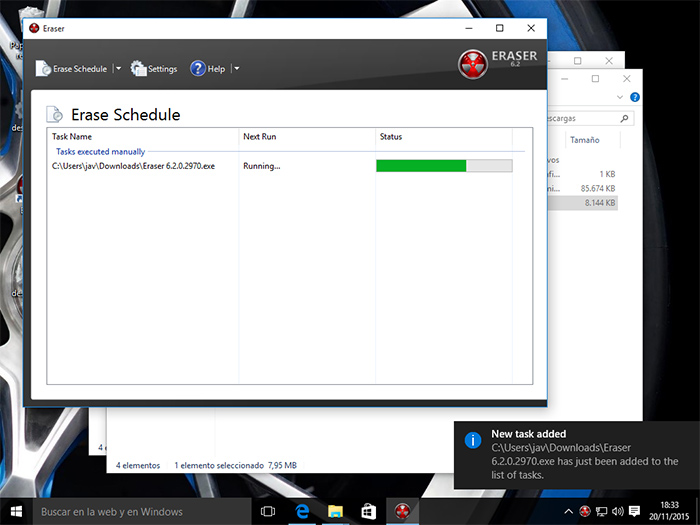Click the Eraser icon in system tray

(x=584, y=511)
